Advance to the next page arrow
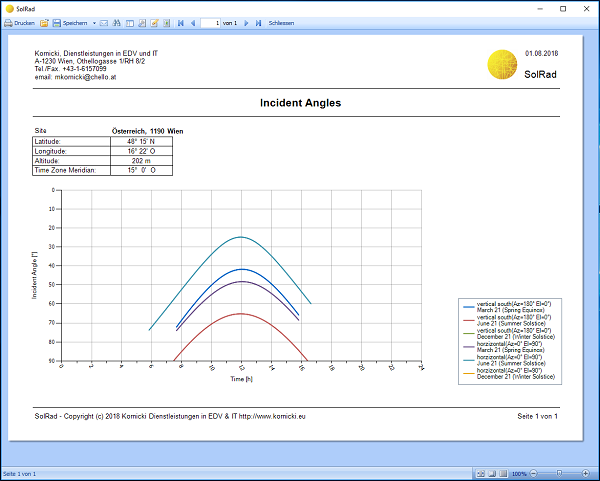The image size is (600, 481). coord(246,22)
